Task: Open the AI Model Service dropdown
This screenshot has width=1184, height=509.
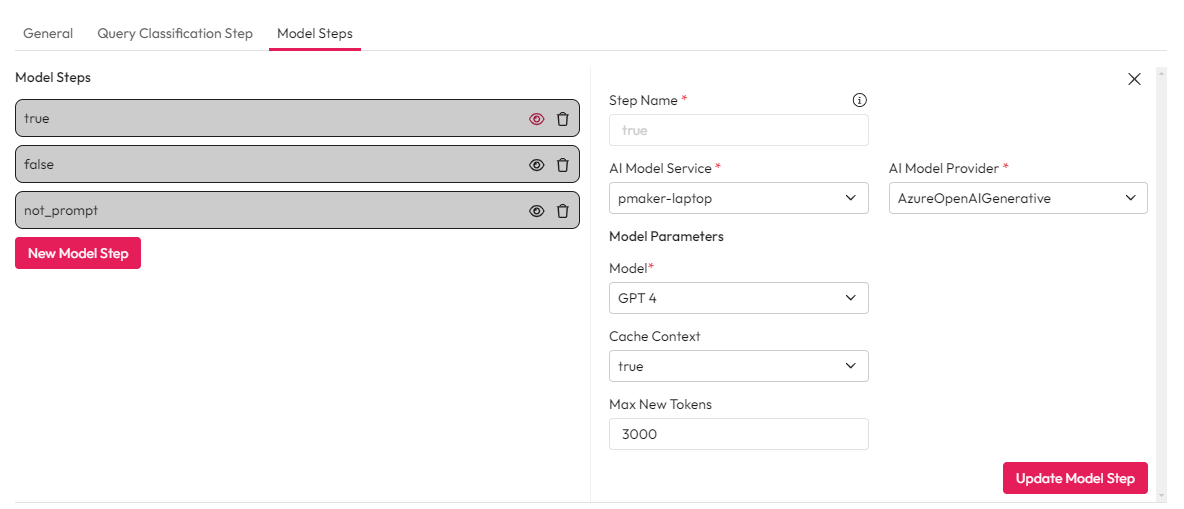Action: pyautogui.click(x=738, y=198)
